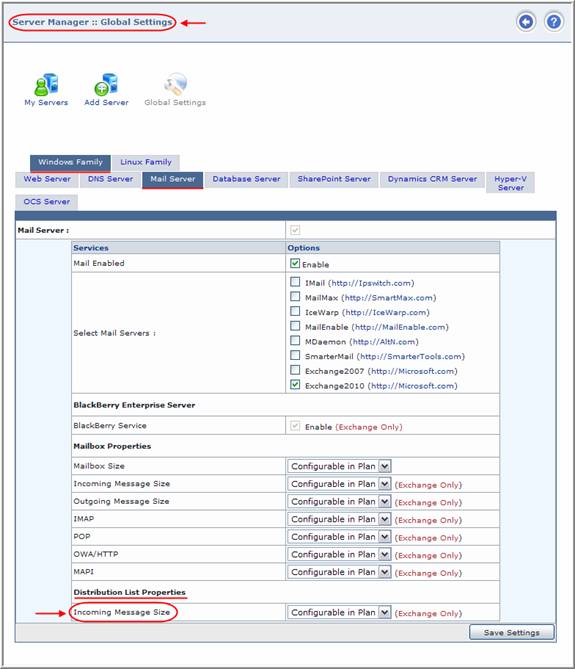This screenshot has height=669, width=575.
Task: Check the IMail mail server option
Action: (295, 282)
